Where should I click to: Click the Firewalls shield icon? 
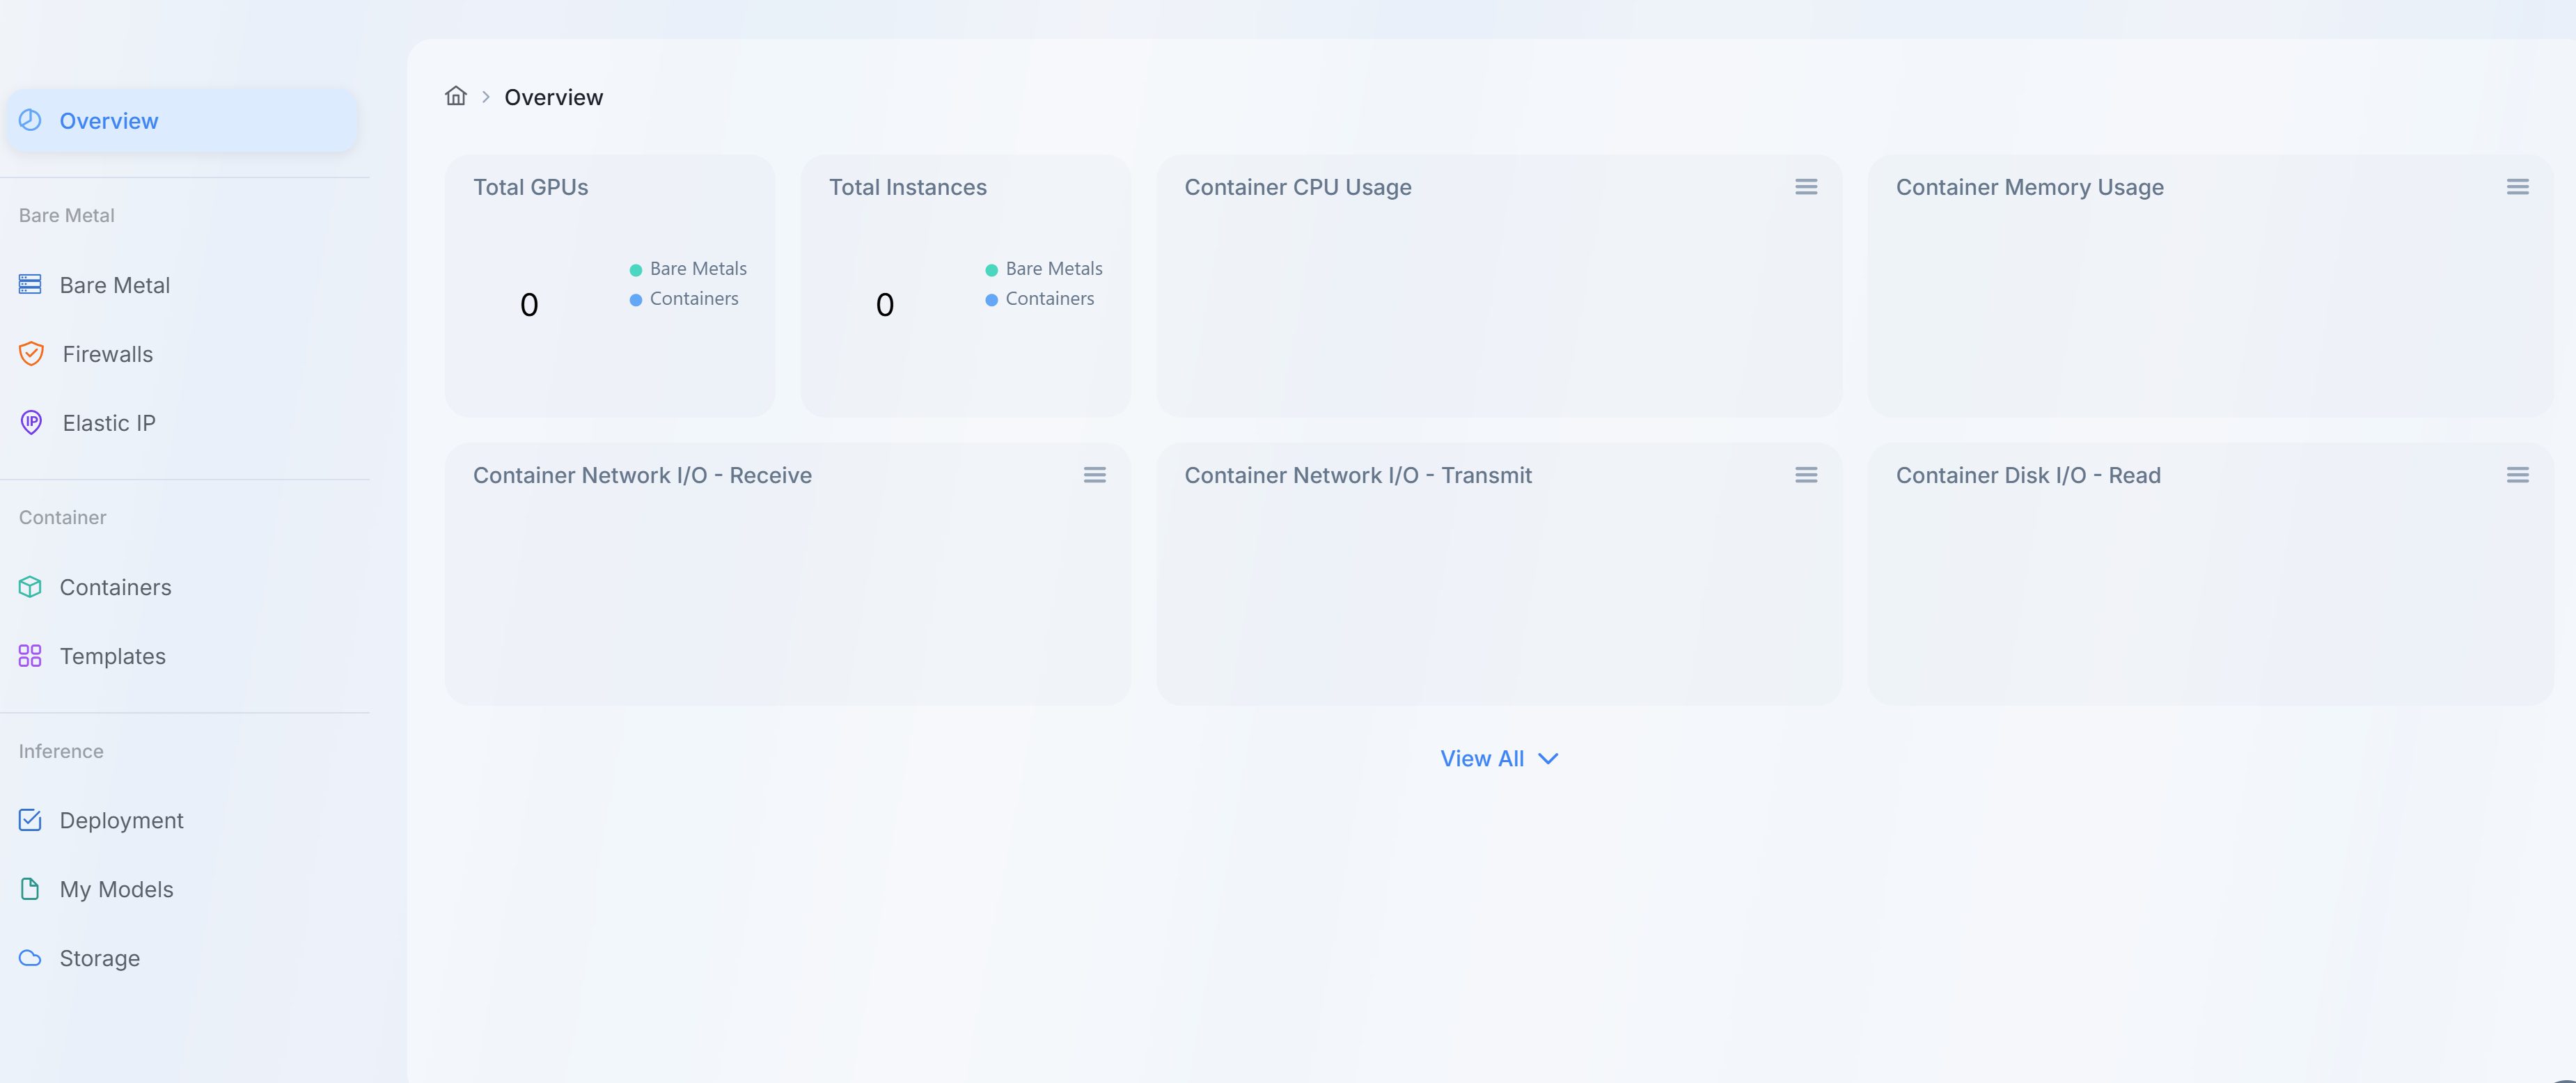tap(31, 354)
